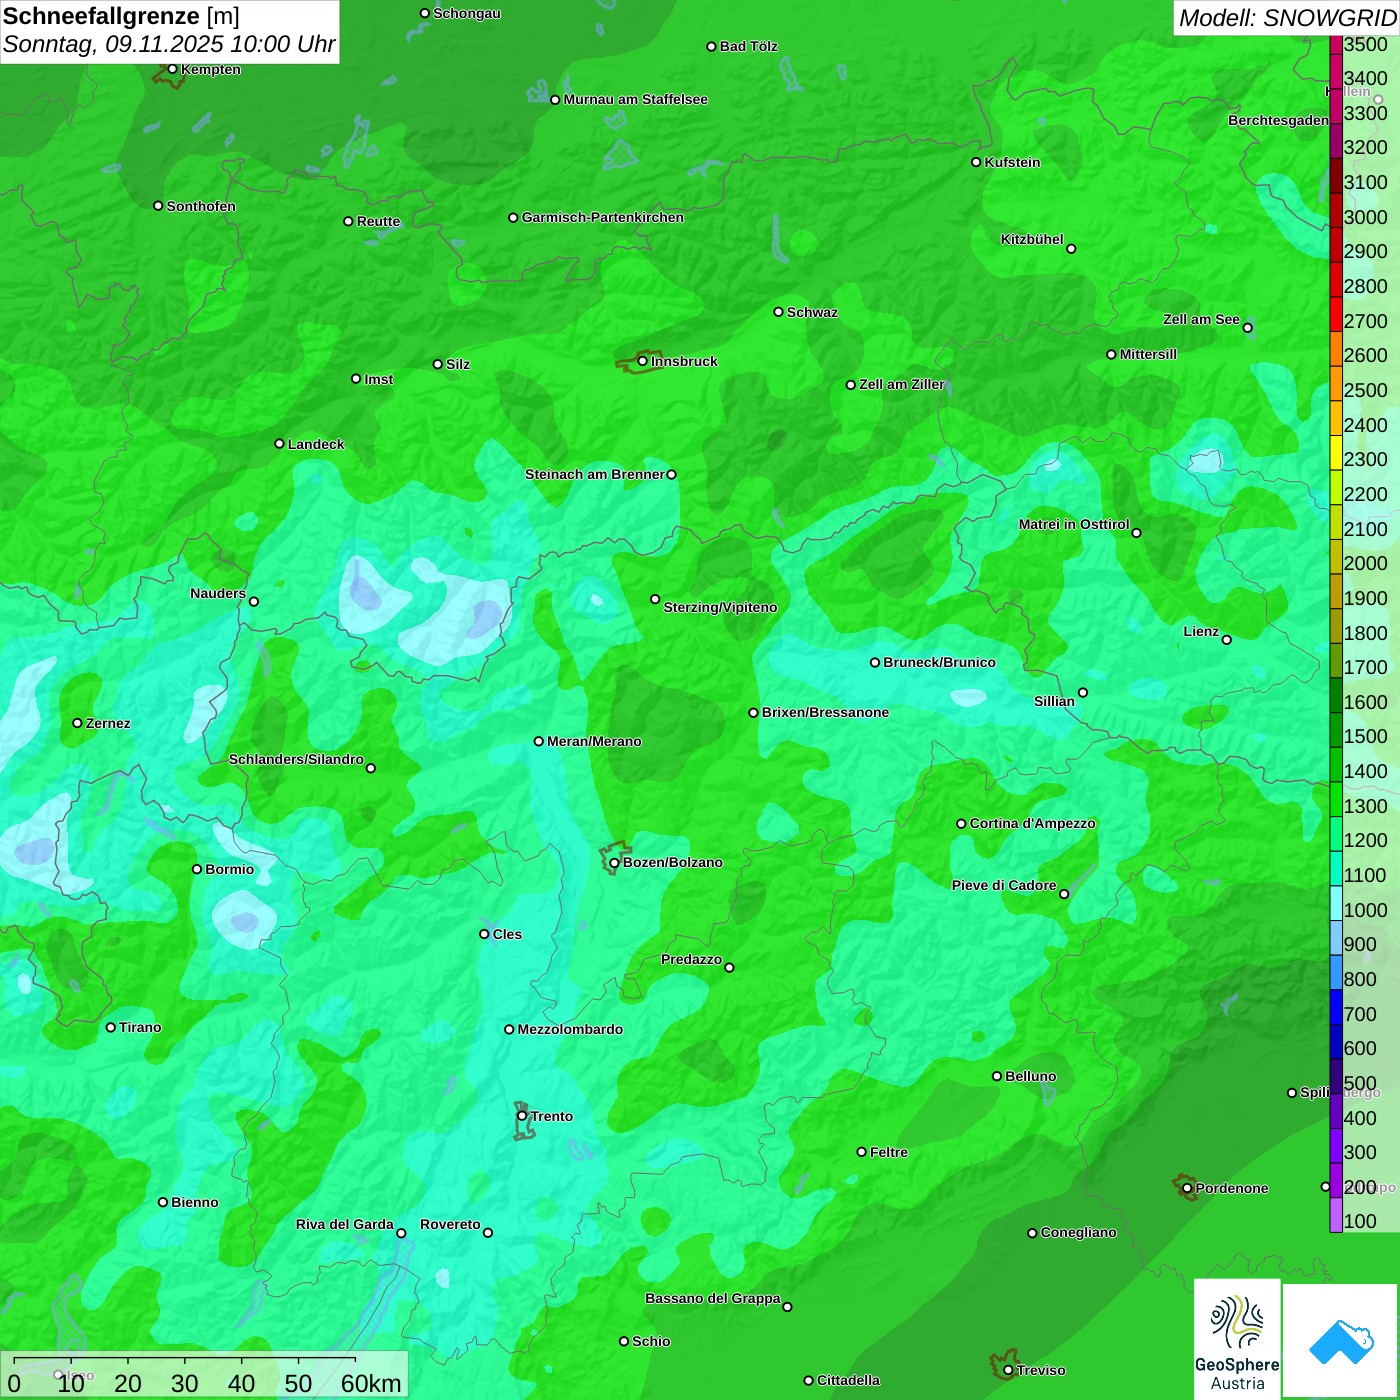The height and width of the screenshot is (1400, 1400).
Task: Select the yellow 2300 m legend swatch
Action: click(1336, 453)
